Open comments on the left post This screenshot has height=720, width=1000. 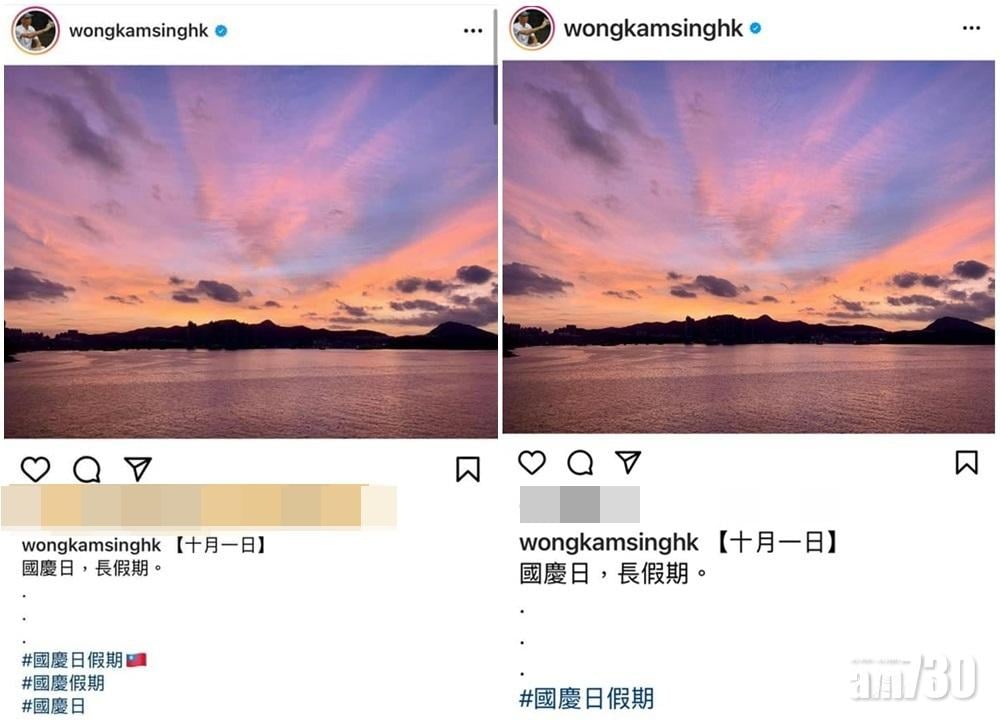[x=87, y=469]
